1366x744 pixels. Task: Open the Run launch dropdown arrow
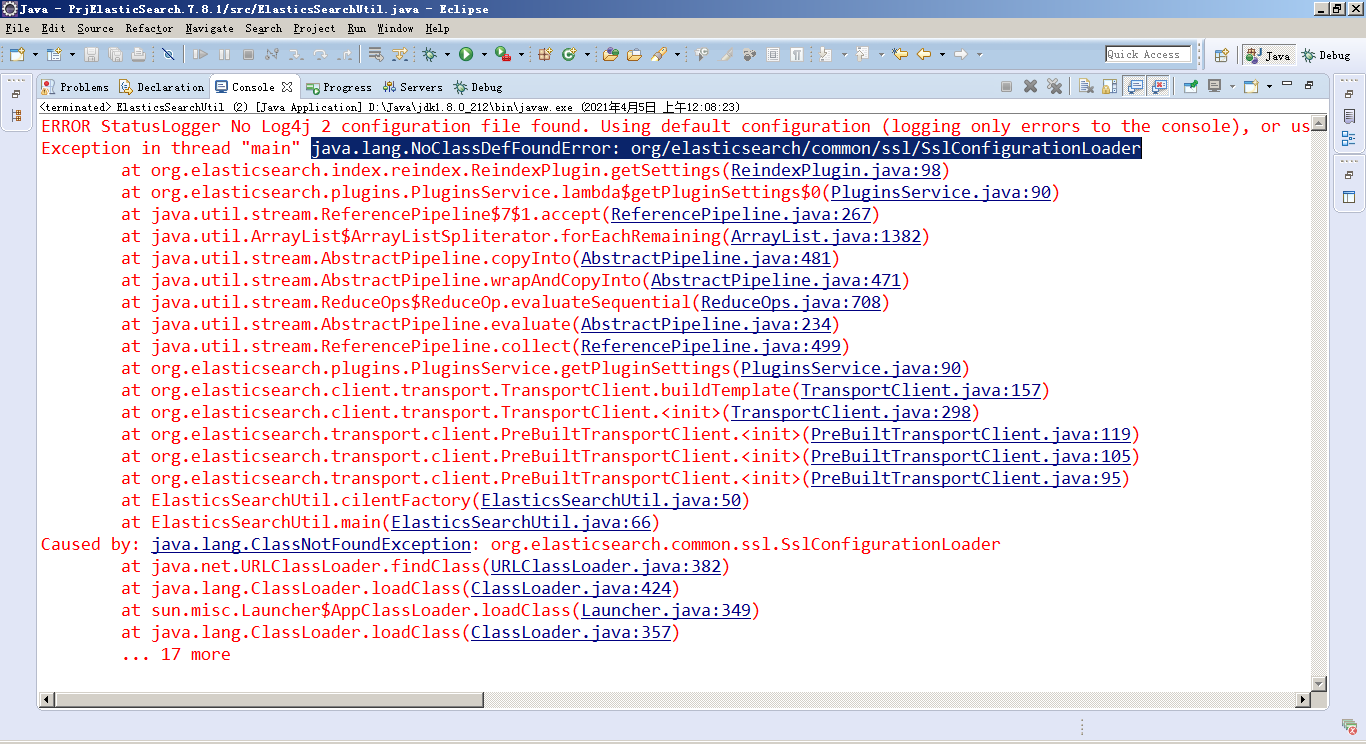484,54
